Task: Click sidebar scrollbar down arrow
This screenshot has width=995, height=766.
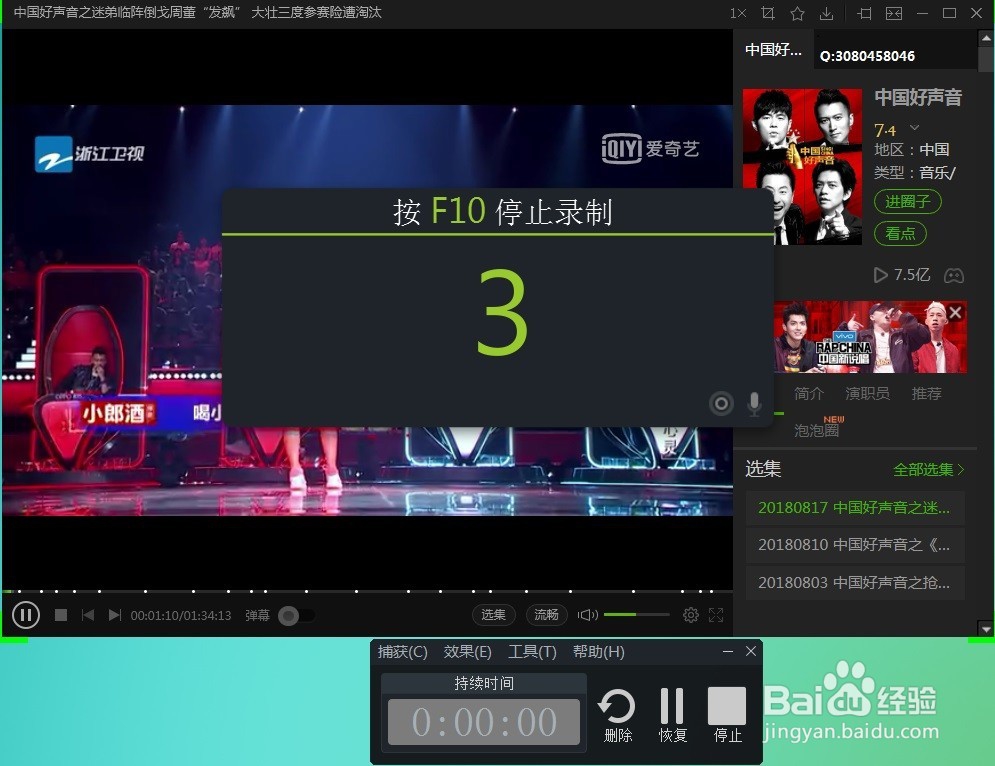Action: [986, 629]
